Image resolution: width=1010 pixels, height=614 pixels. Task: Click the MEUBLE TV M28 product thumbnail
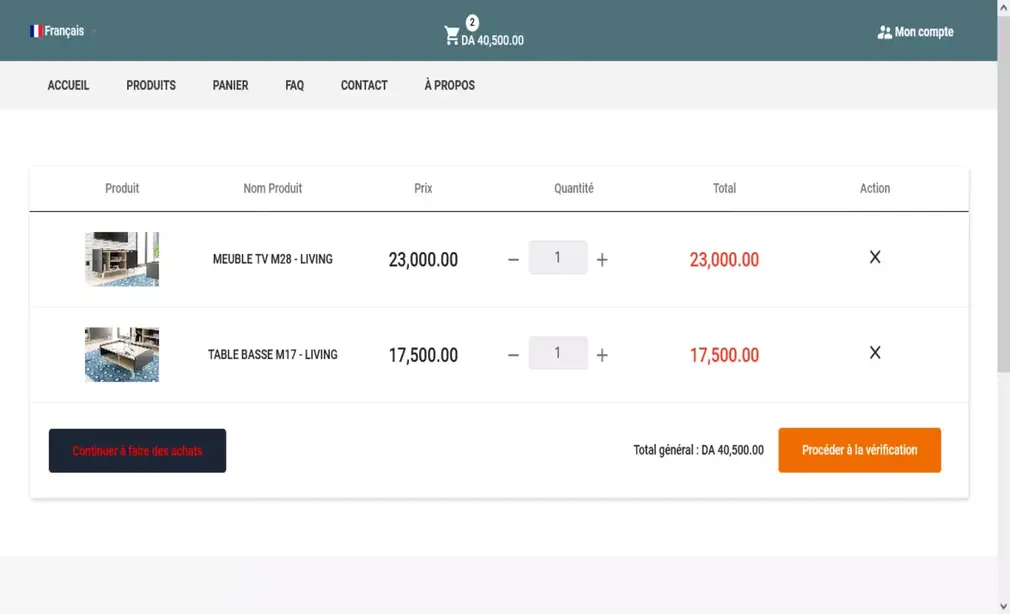pos(122,259)
